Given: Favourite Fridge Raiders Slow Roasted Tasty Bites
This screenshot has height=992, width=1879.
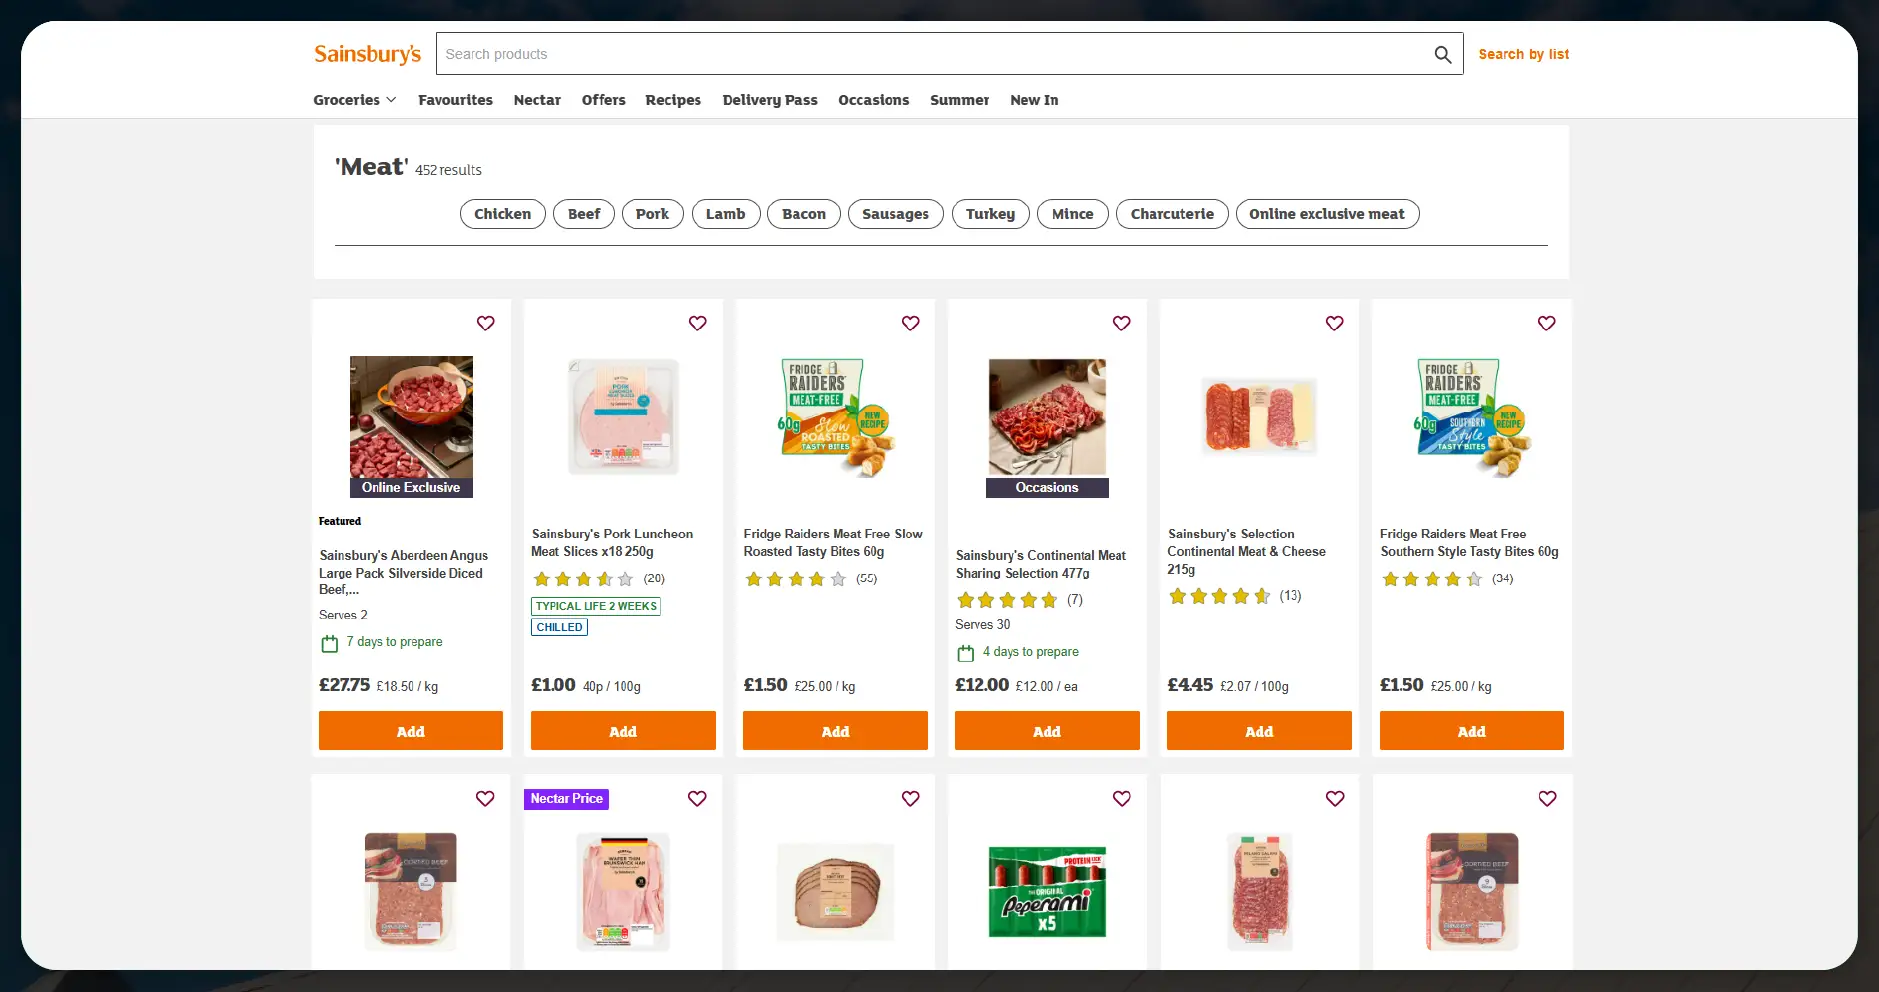Looking at the screenshot, I should (910, 323).
